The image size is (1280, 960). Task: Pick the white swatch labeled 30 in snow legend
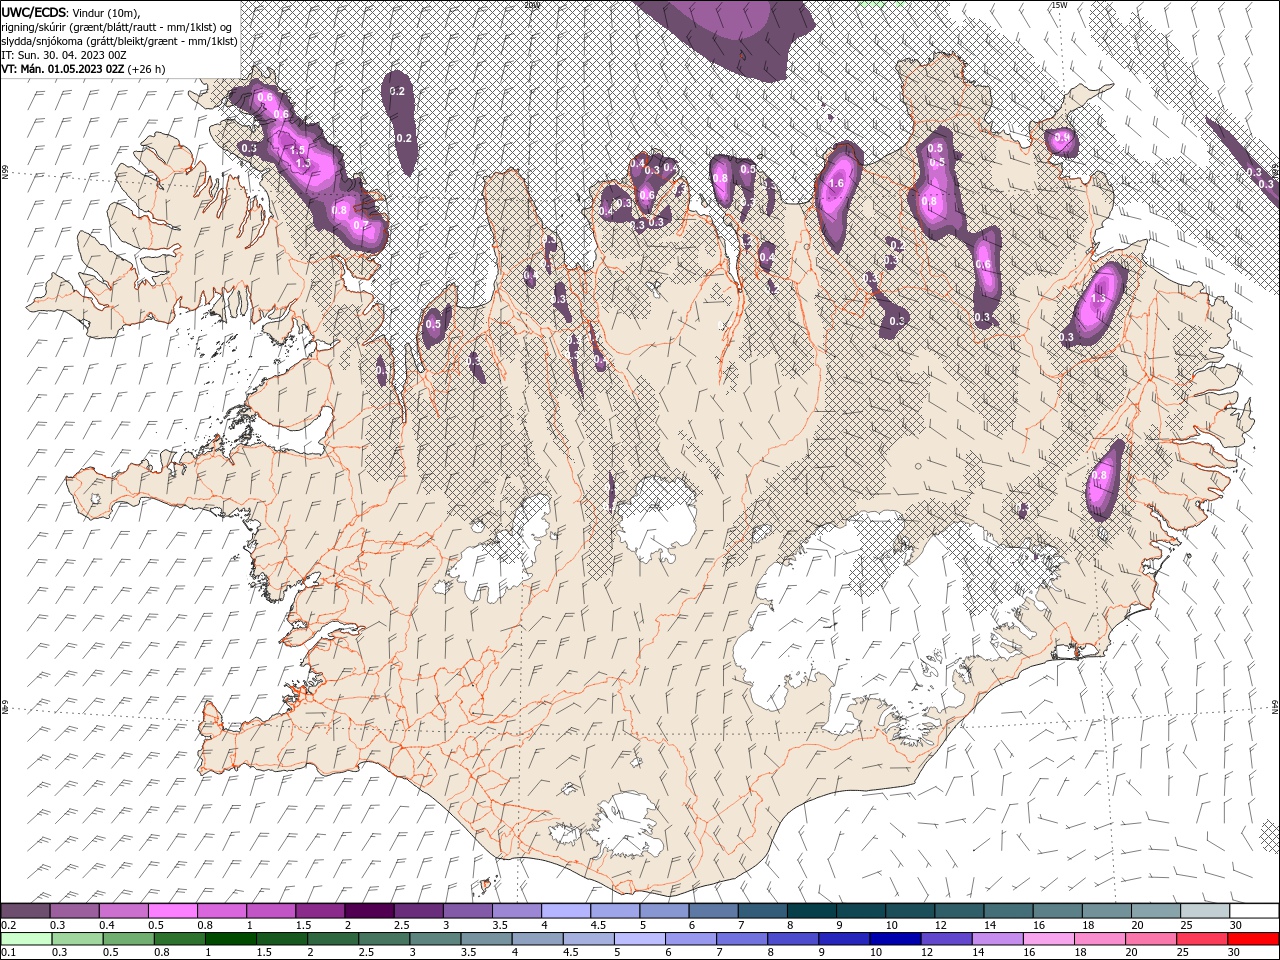[1255, 911]
